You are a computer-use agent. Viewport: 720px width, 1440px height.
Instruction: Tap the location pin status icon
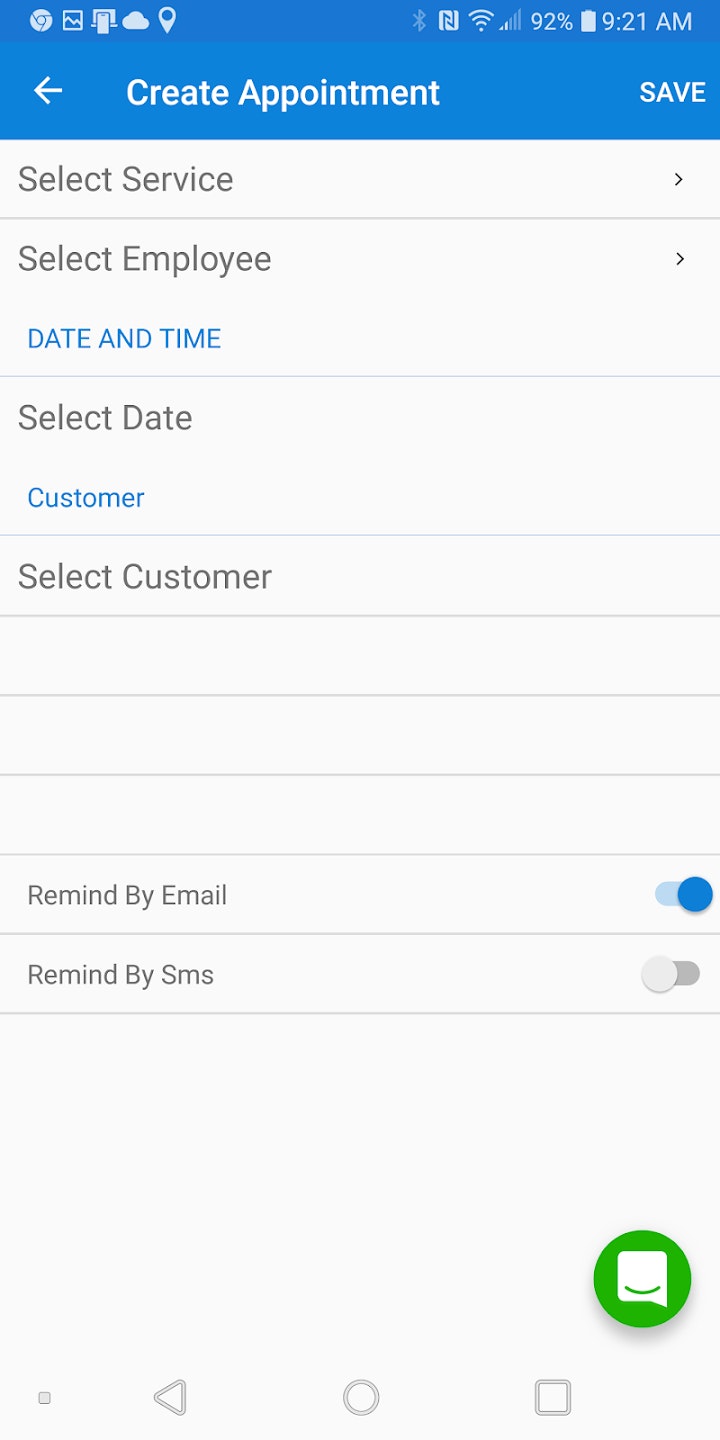tap(167, 20)
